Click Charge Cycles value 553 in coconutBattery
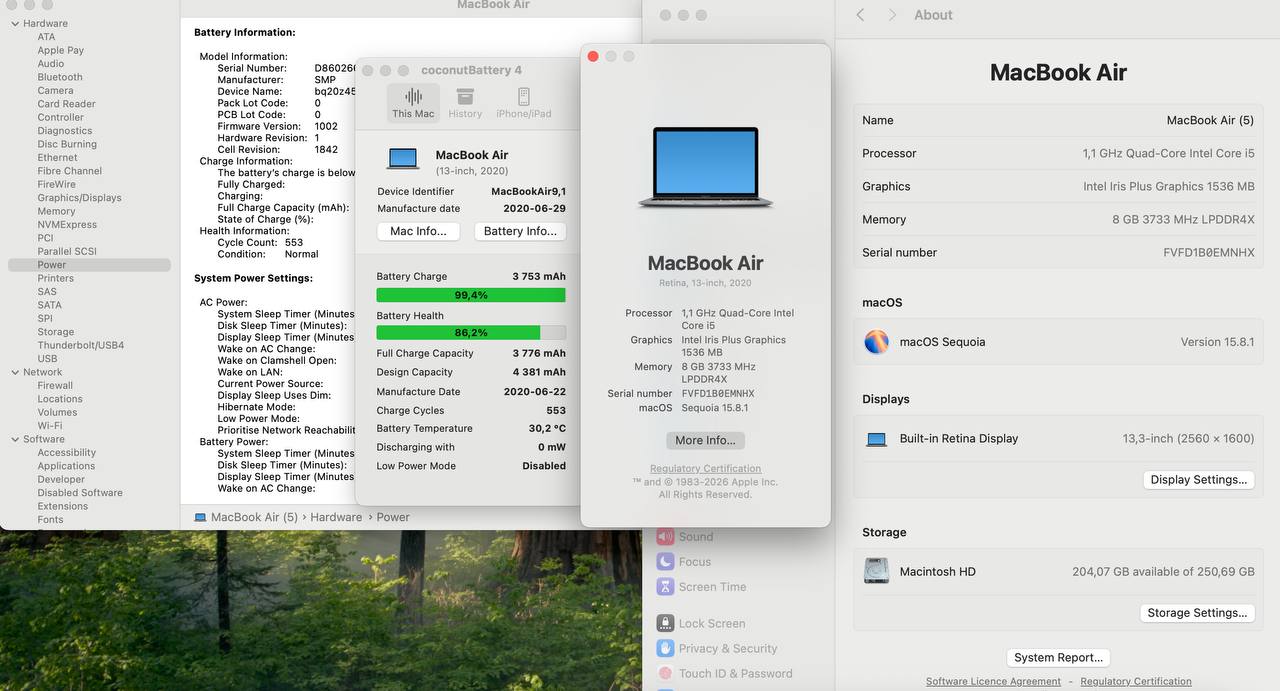The height and width of the screenshot is (691, 1280). pyautogui.click(x=556, y=410)
